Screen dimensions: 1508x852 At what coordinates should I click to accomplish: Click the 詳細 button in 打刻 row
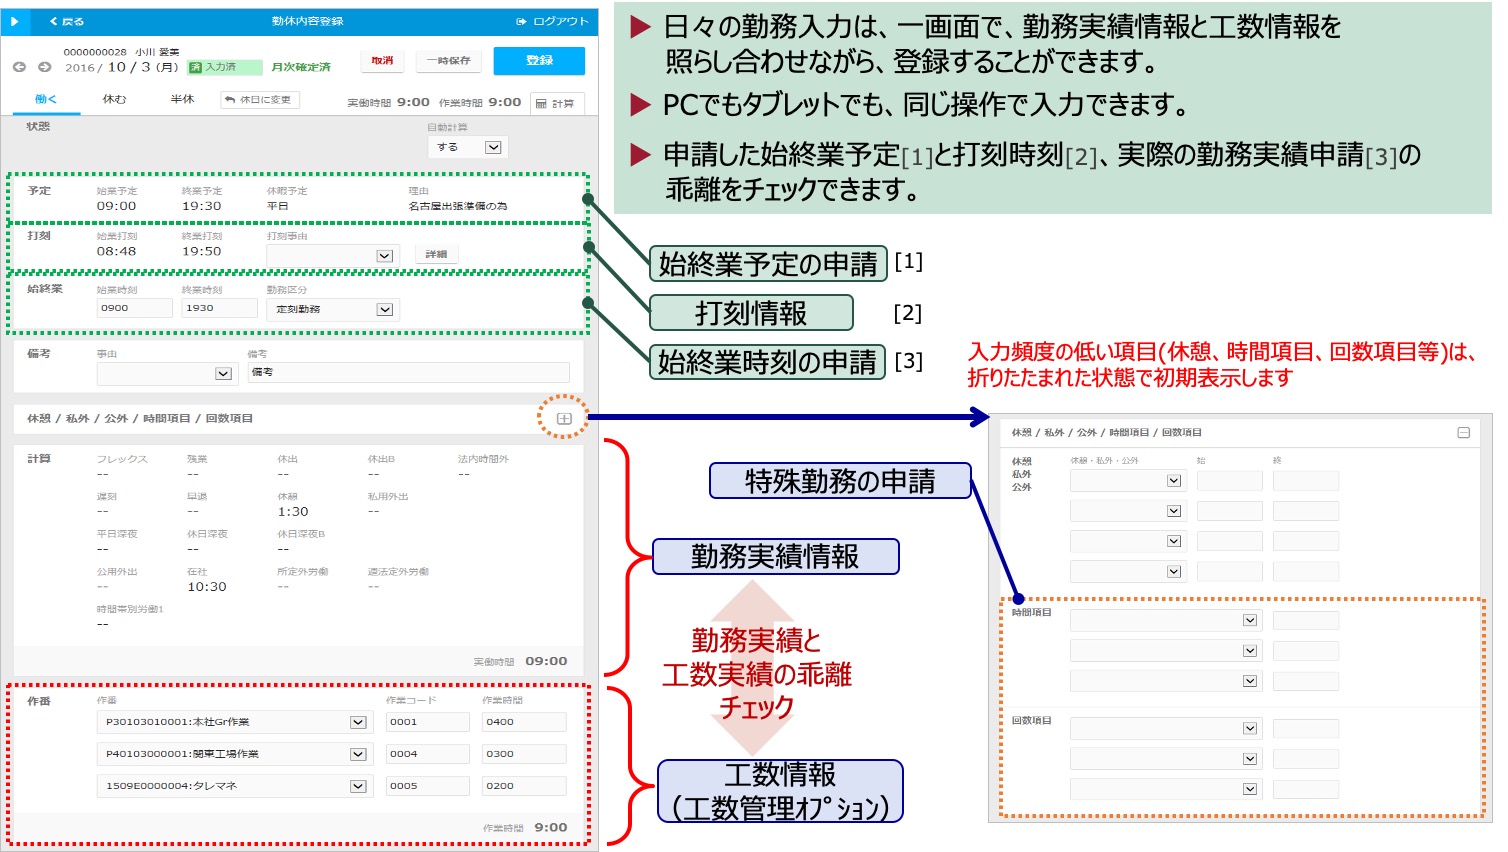pyautogui.click(x=436, y=254)
